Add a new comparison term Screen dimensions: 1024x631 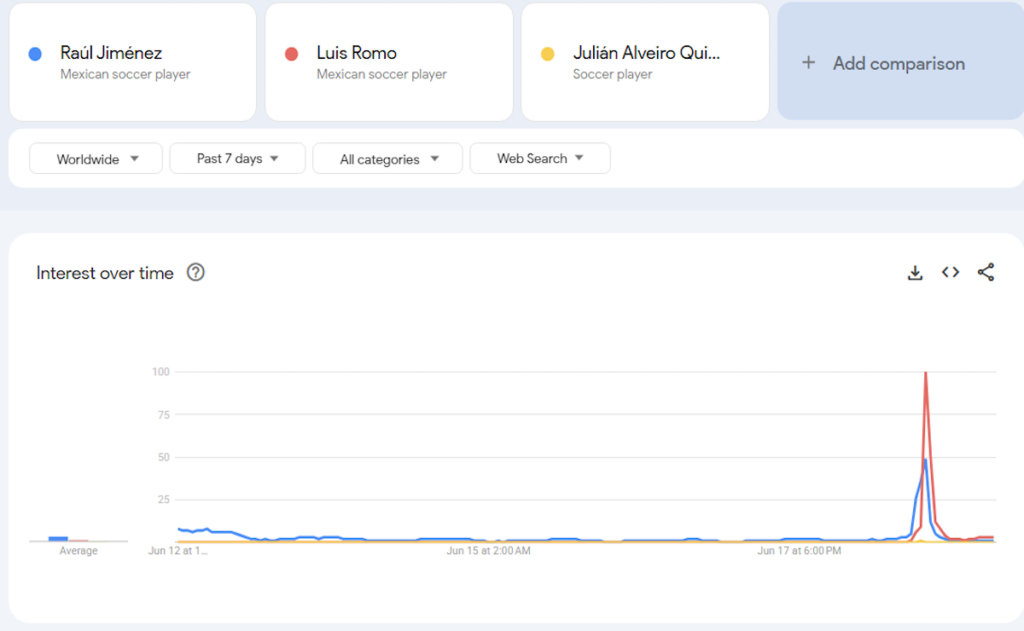pos(901,62)
